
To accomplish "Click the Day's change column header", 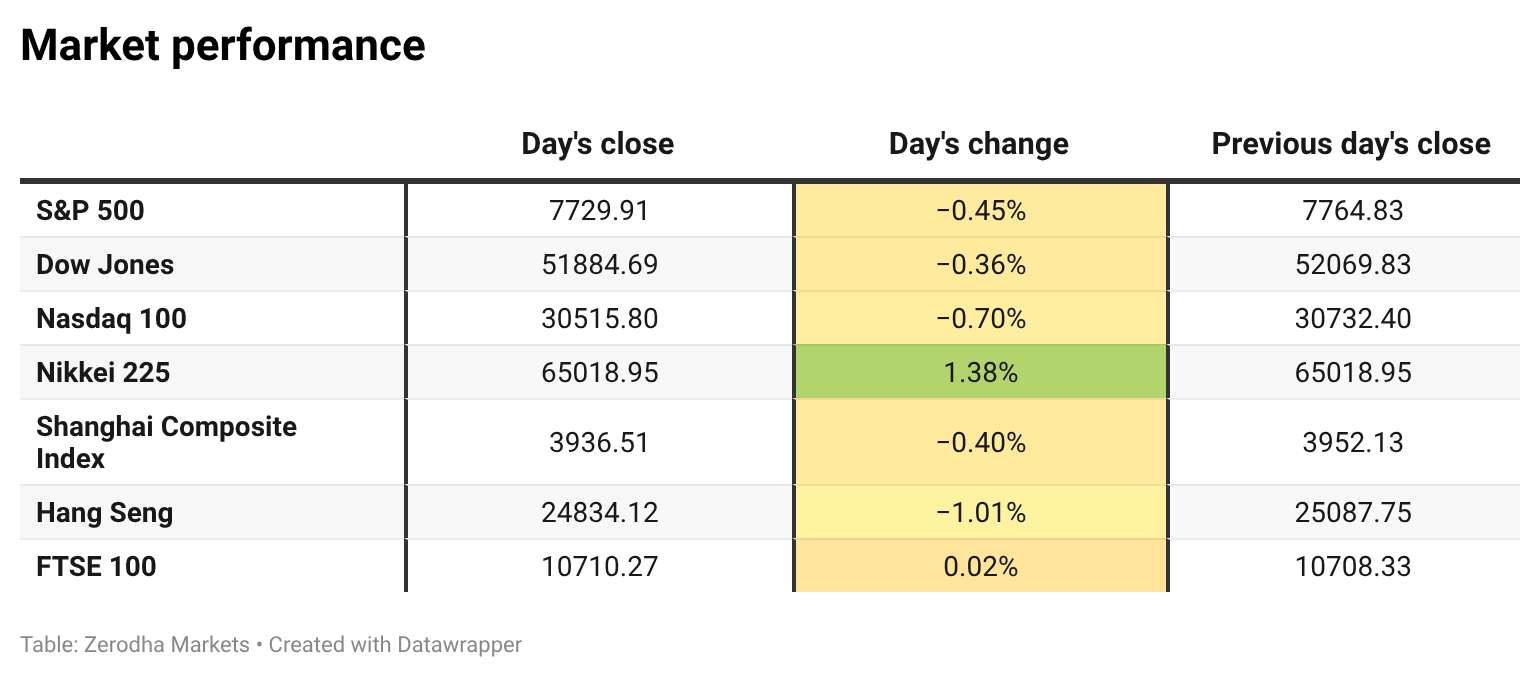I will [x=979, y=144].
